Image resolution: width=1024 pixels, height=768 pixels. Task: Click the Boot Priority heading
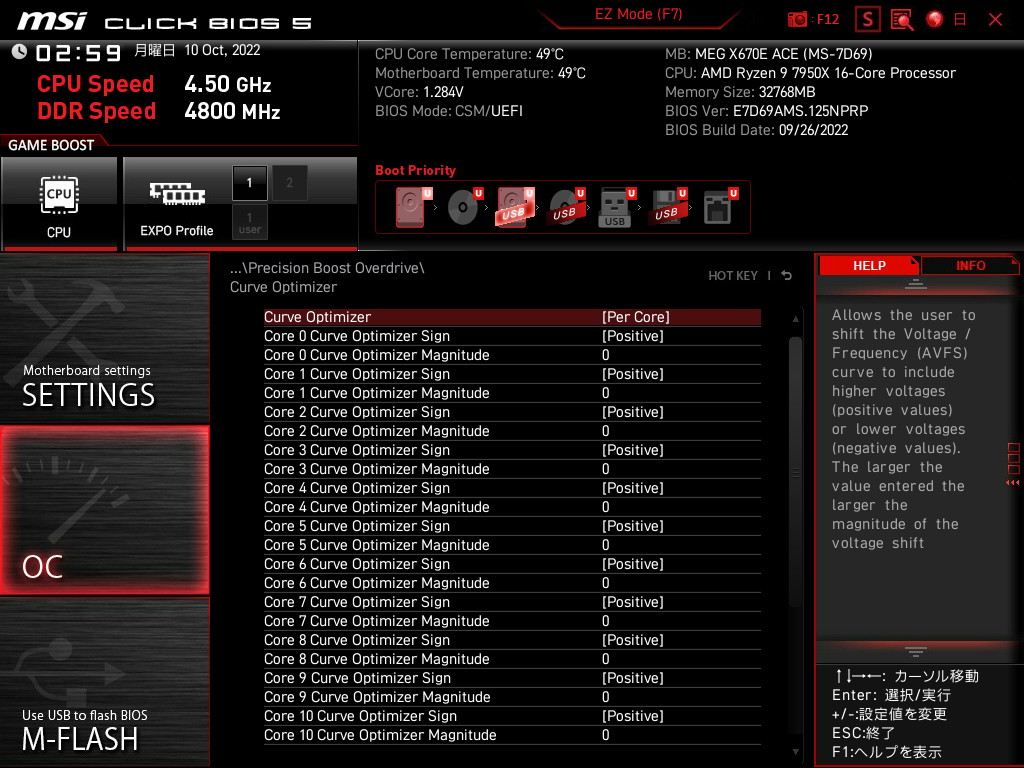click(x=415, y=170)
